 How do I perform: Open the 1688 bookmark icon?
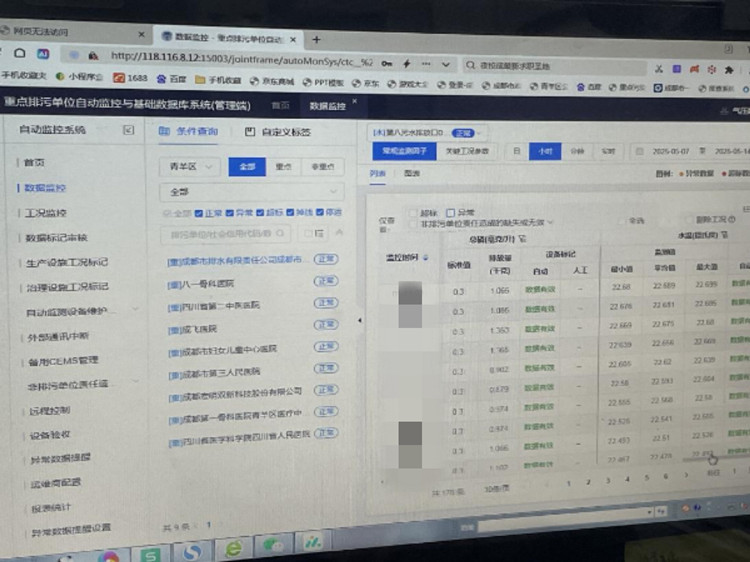coord(120,77)
